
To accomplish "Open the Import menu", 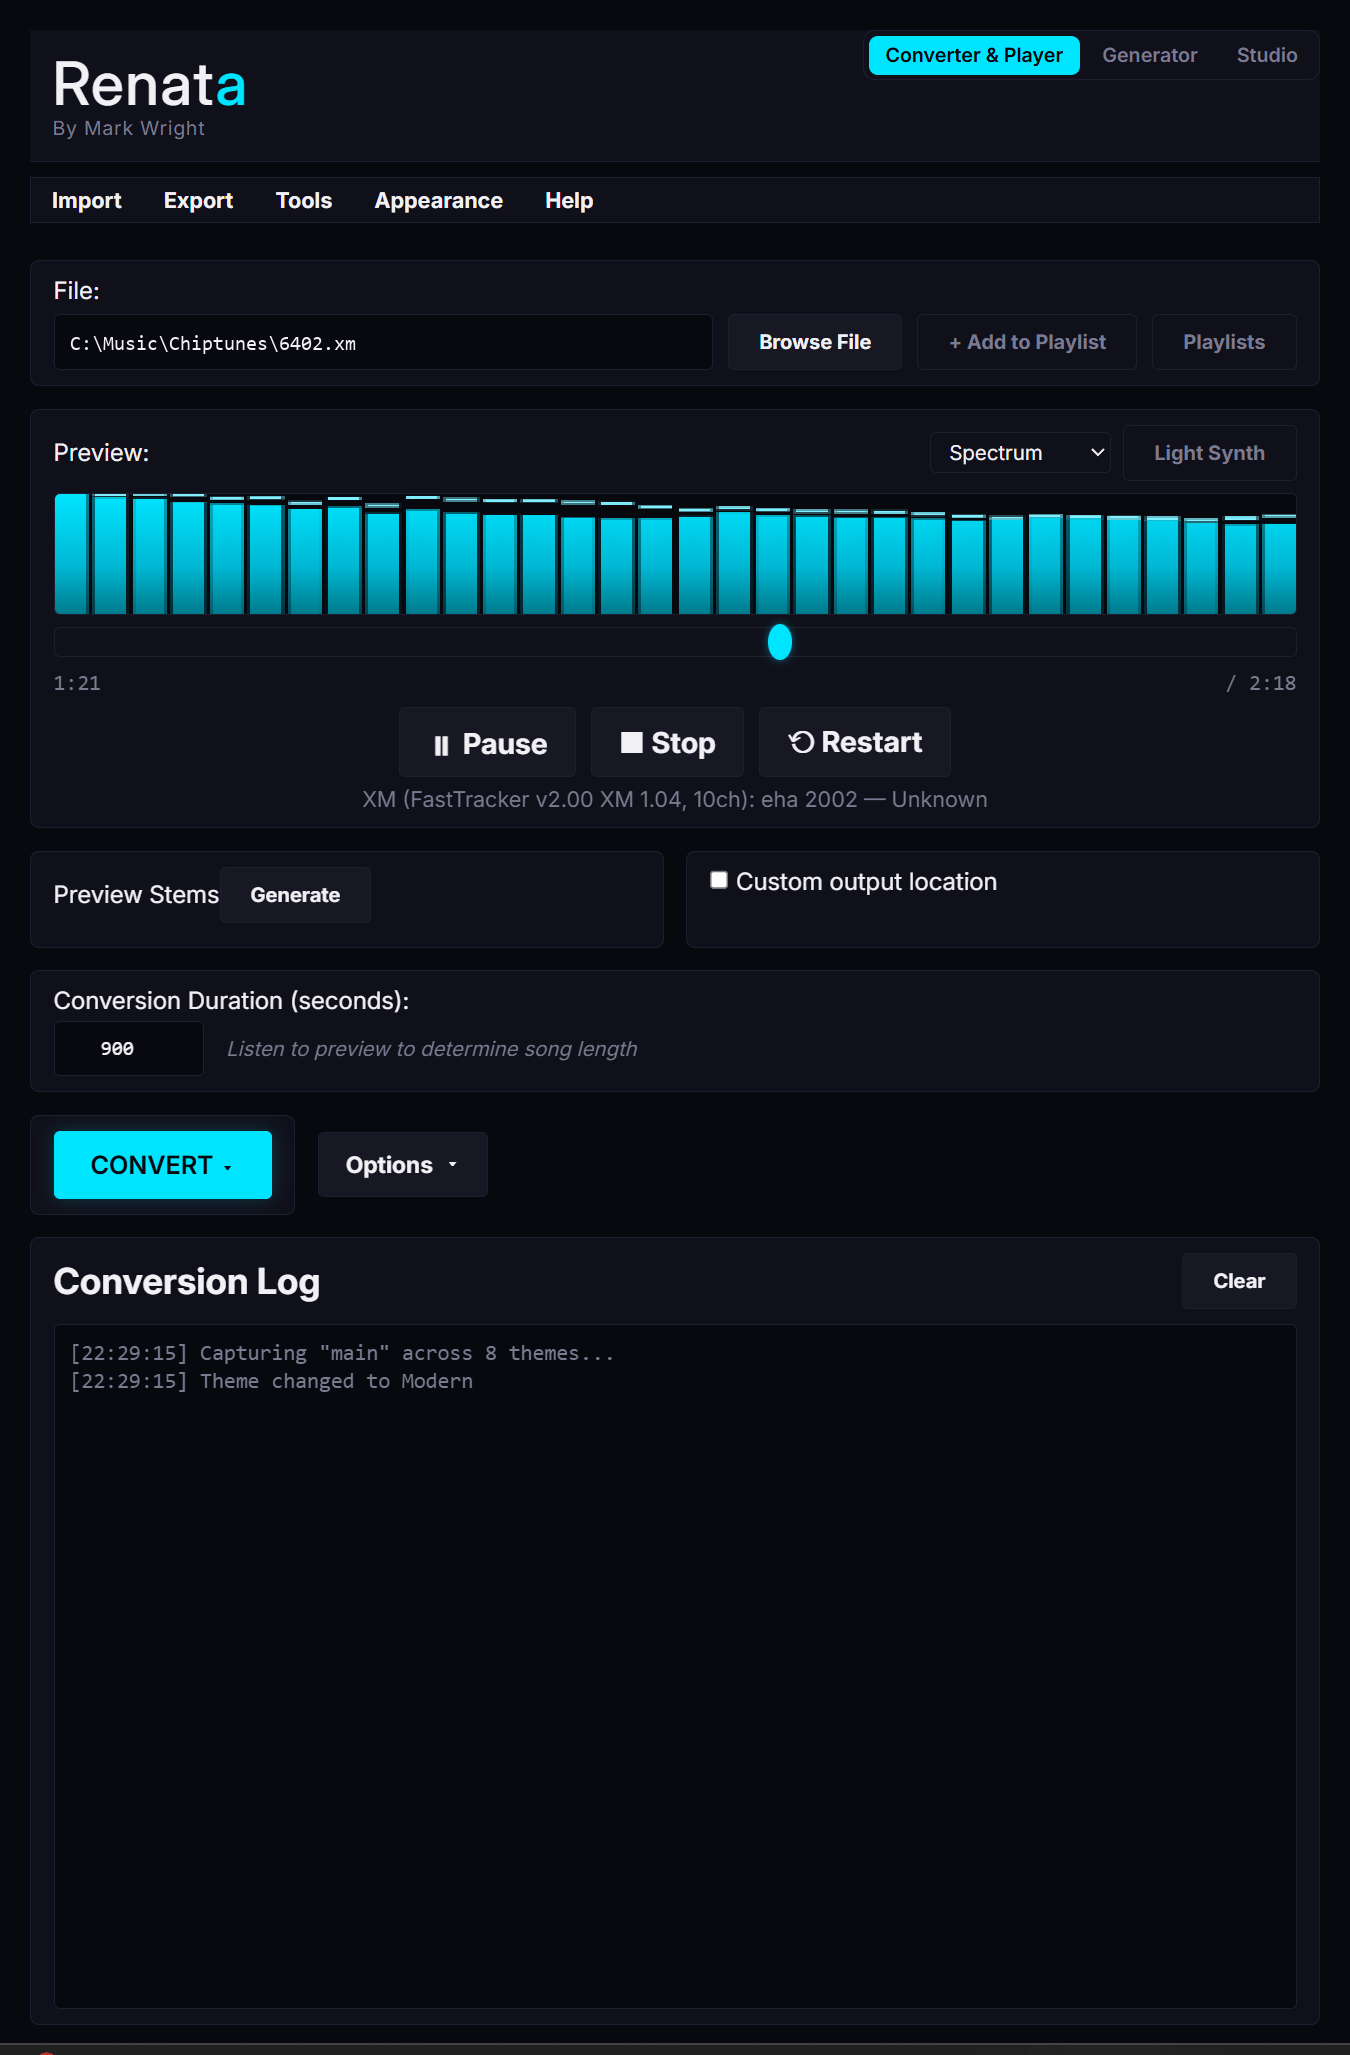I will tap(87, 201).
